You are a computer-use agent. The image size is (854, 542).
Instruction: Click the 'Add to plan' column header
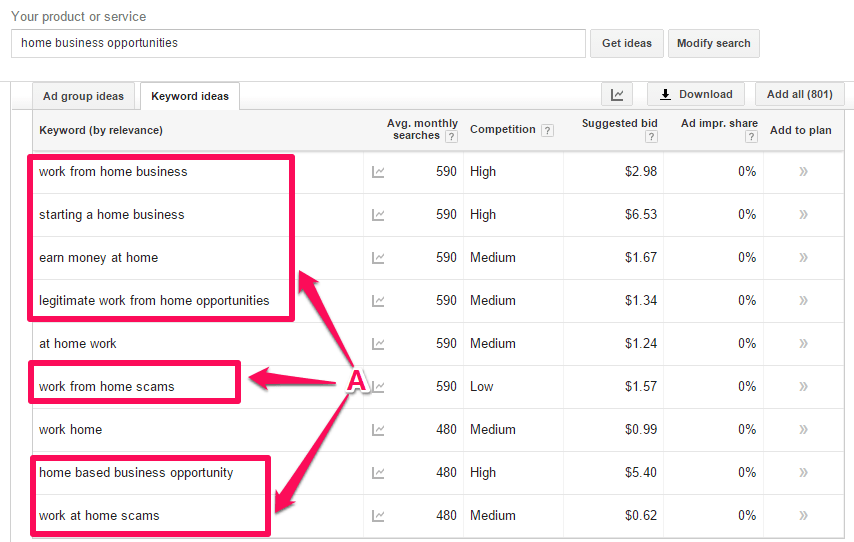click(x=801, y=130)
